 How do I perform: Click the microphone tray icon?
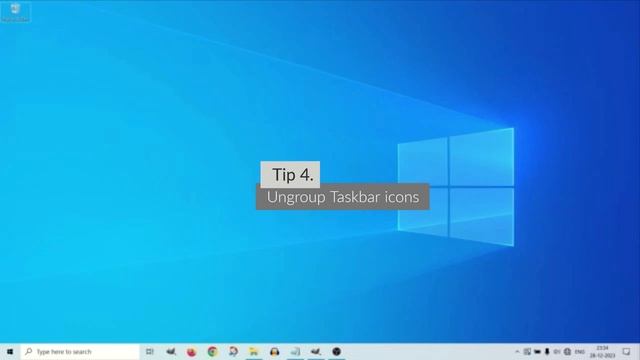pyautogui.click(x=547, y=351)
